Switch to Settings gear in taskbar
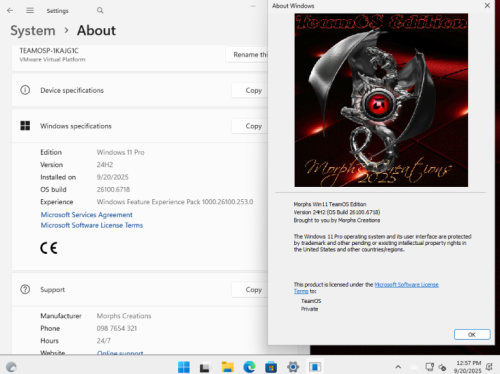This screenshot has width=500, height=374. click(293, 367)
